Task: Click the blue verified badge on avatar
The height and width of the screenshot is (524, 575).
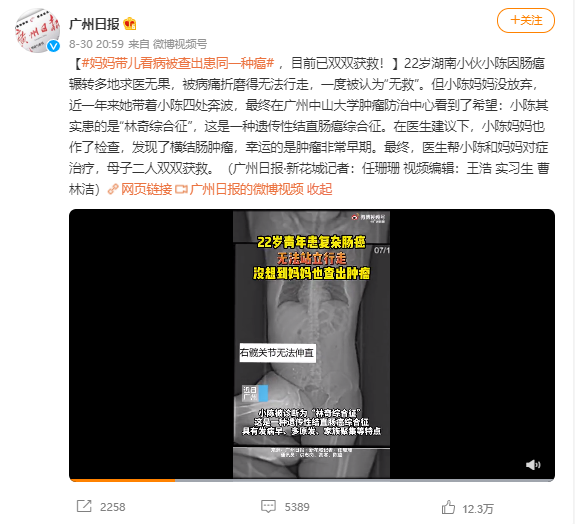Action: (x=54, y=46)
